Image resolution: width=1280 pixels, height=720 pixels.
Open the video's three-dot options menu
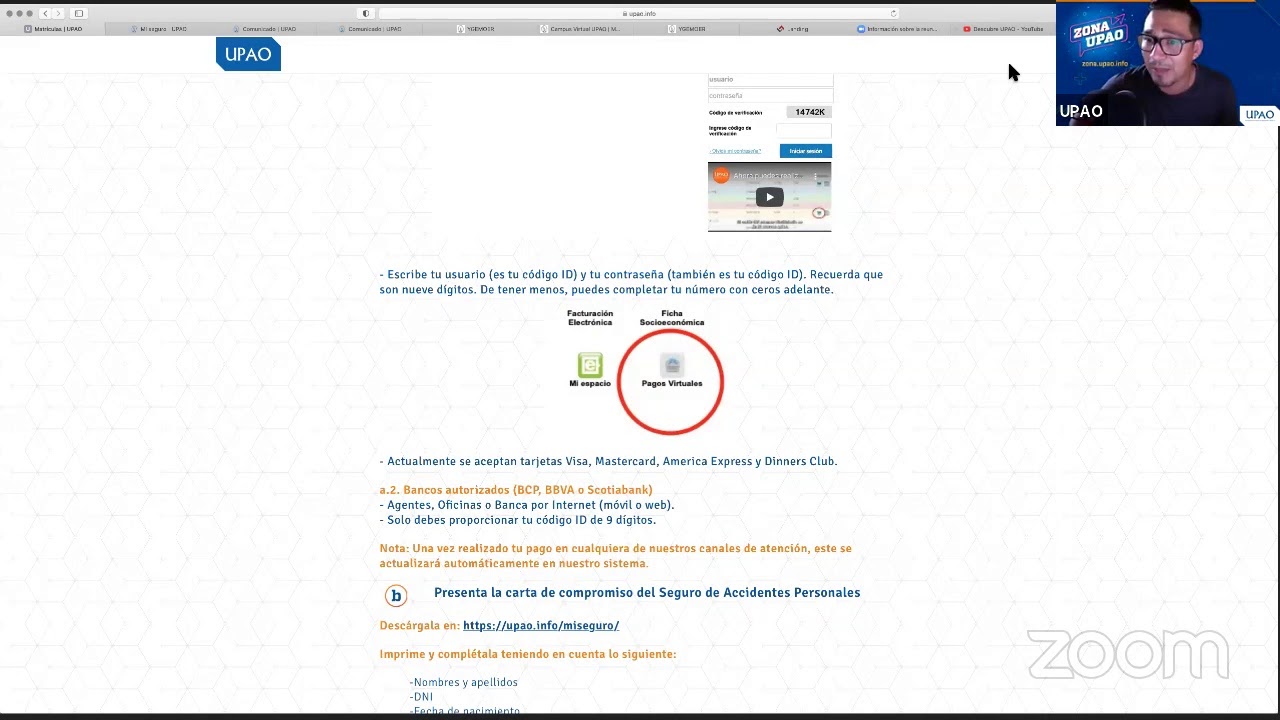coord(816,176)
